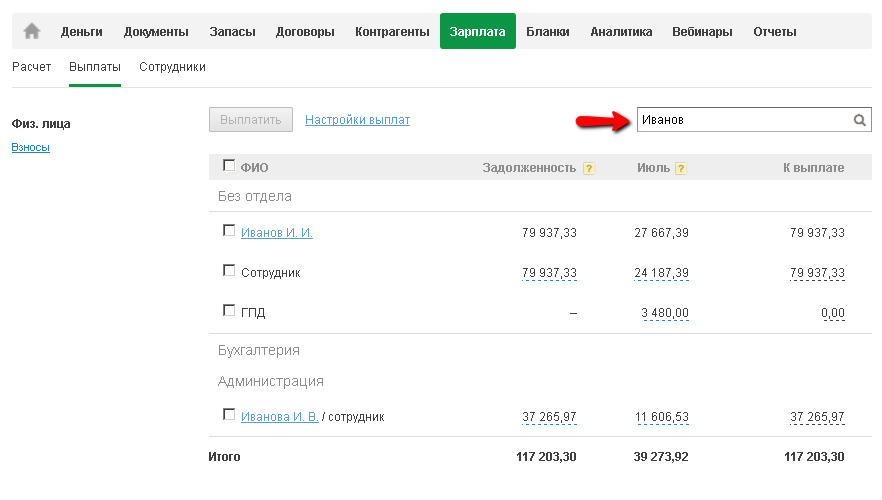This screenshot has height=500, width=882.
Task: Switch to the Сотрудники tab
Action: (x=172, y=67)
